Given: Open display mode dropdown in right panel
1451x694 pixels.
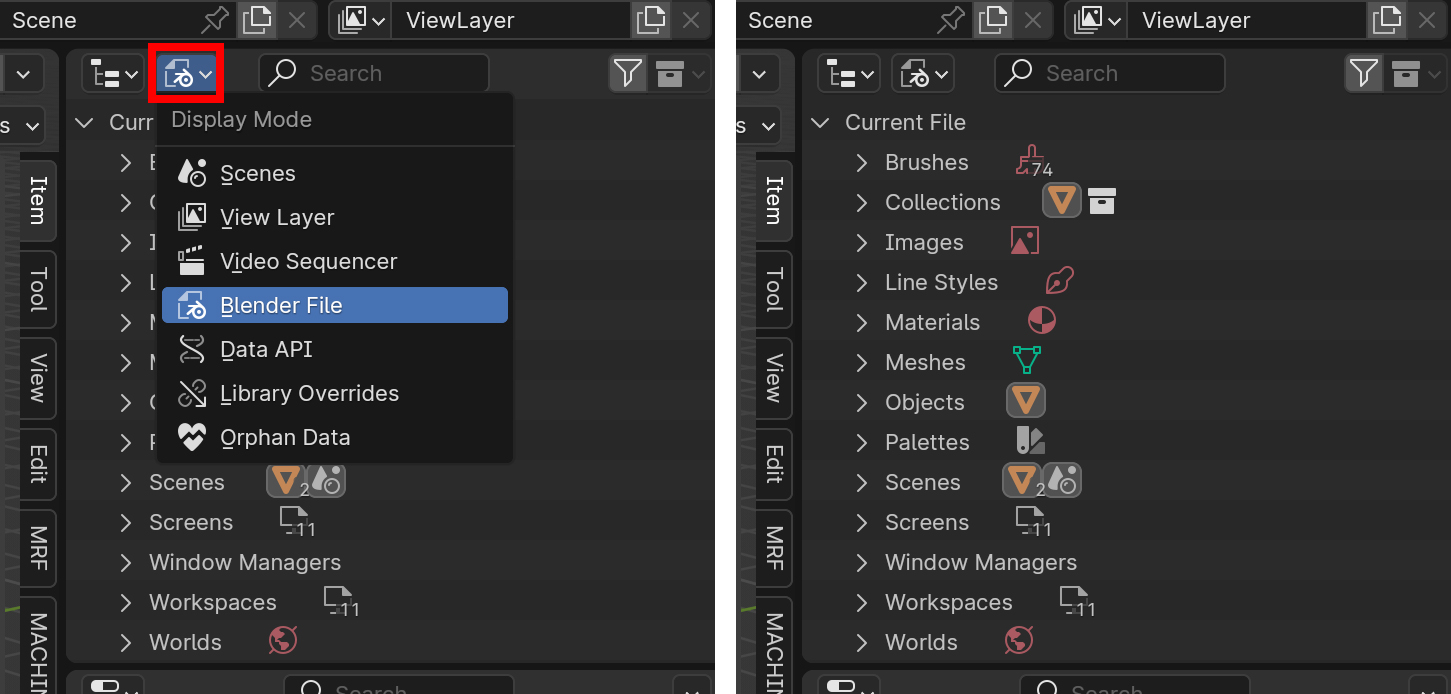Looking at the screenshot, I should [922, 73].
